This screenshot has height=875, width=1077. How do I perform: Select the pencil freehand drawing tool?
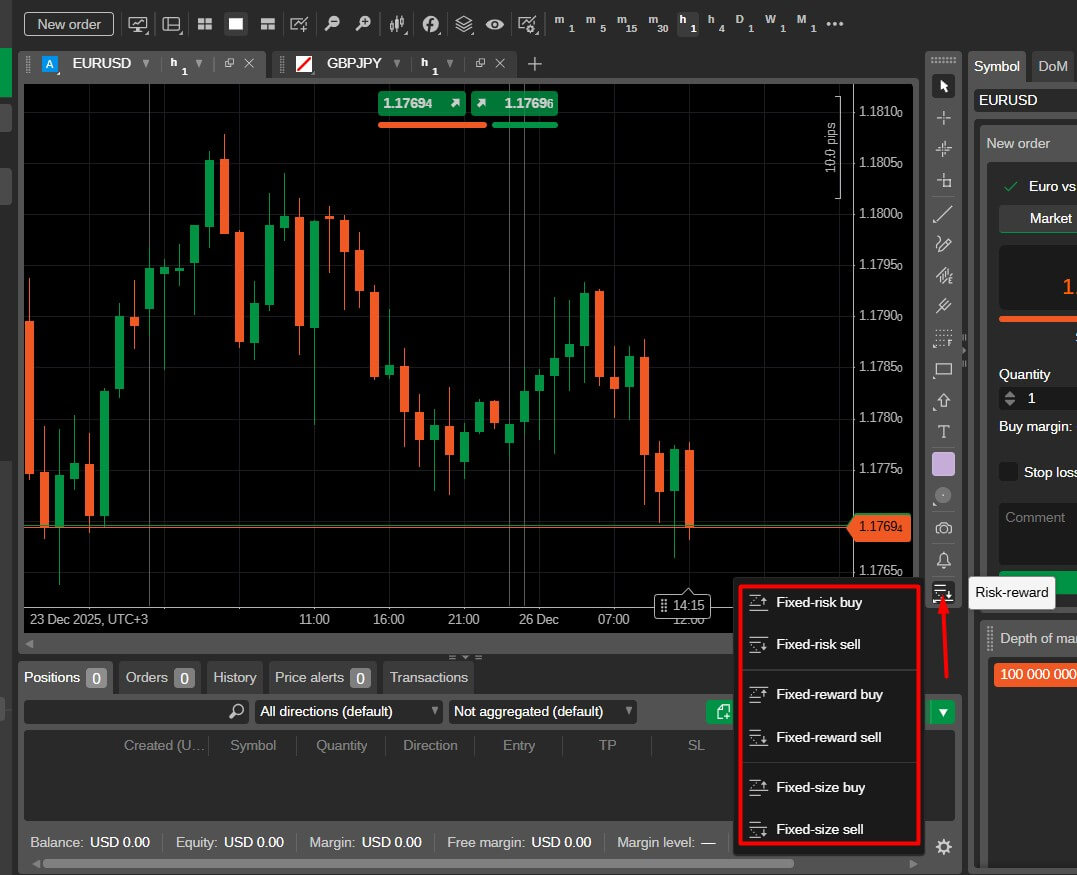943,244
